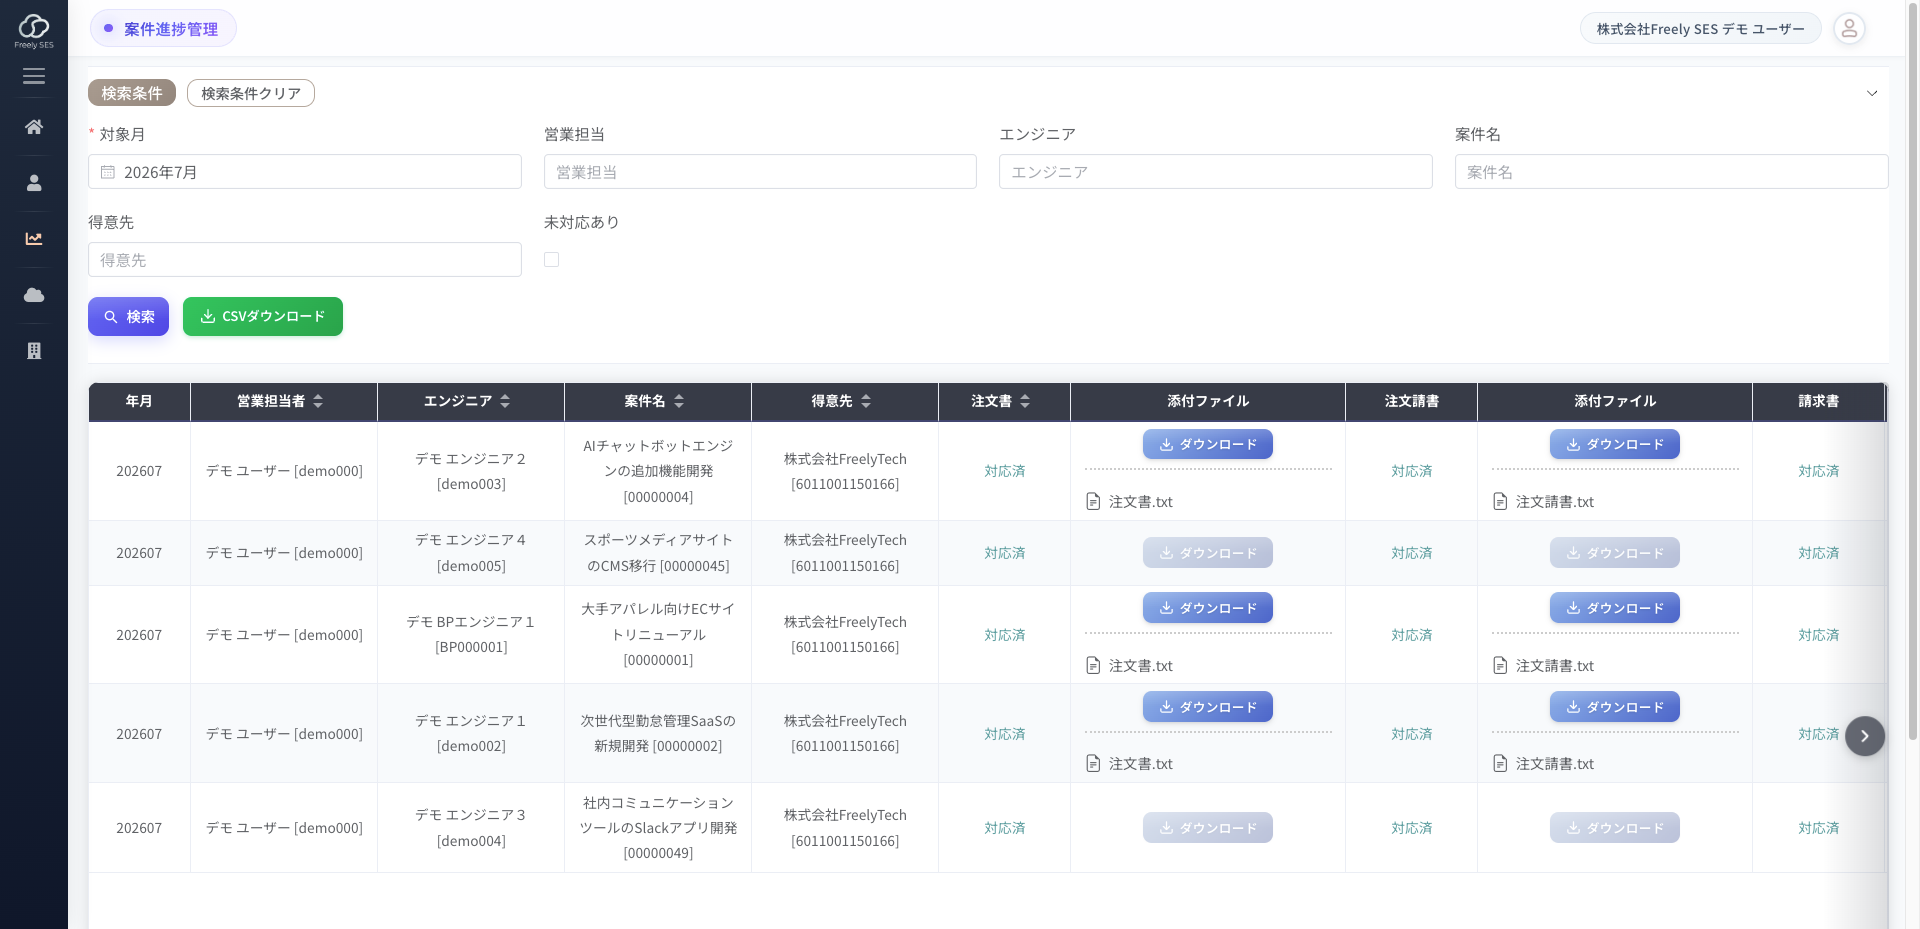Click 注文書 対応済 link in スポーツメディア row
The image size is (1920, 929).
click(1005, 553)
